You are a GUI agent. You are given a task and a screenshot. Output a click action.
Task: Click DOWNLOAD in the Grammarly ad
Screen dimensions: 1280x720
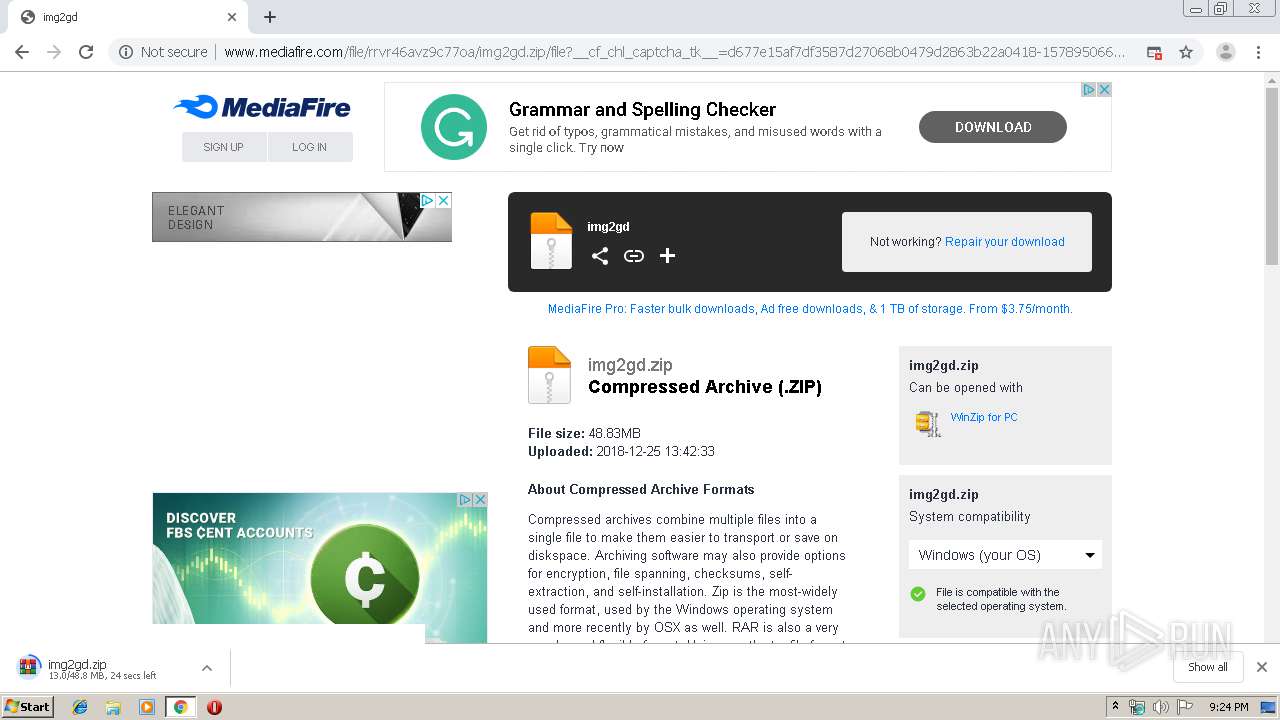pos(993,127)
